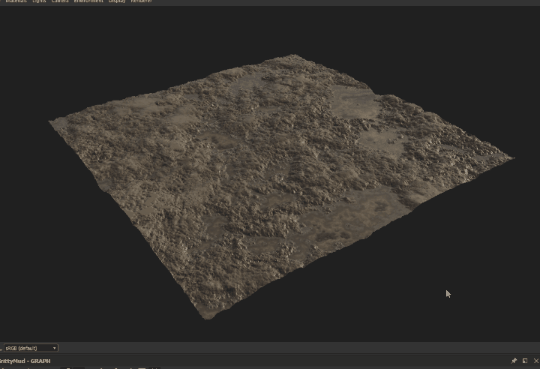Open the Display menu
540x369 pixels.
(x=117, y=1)
